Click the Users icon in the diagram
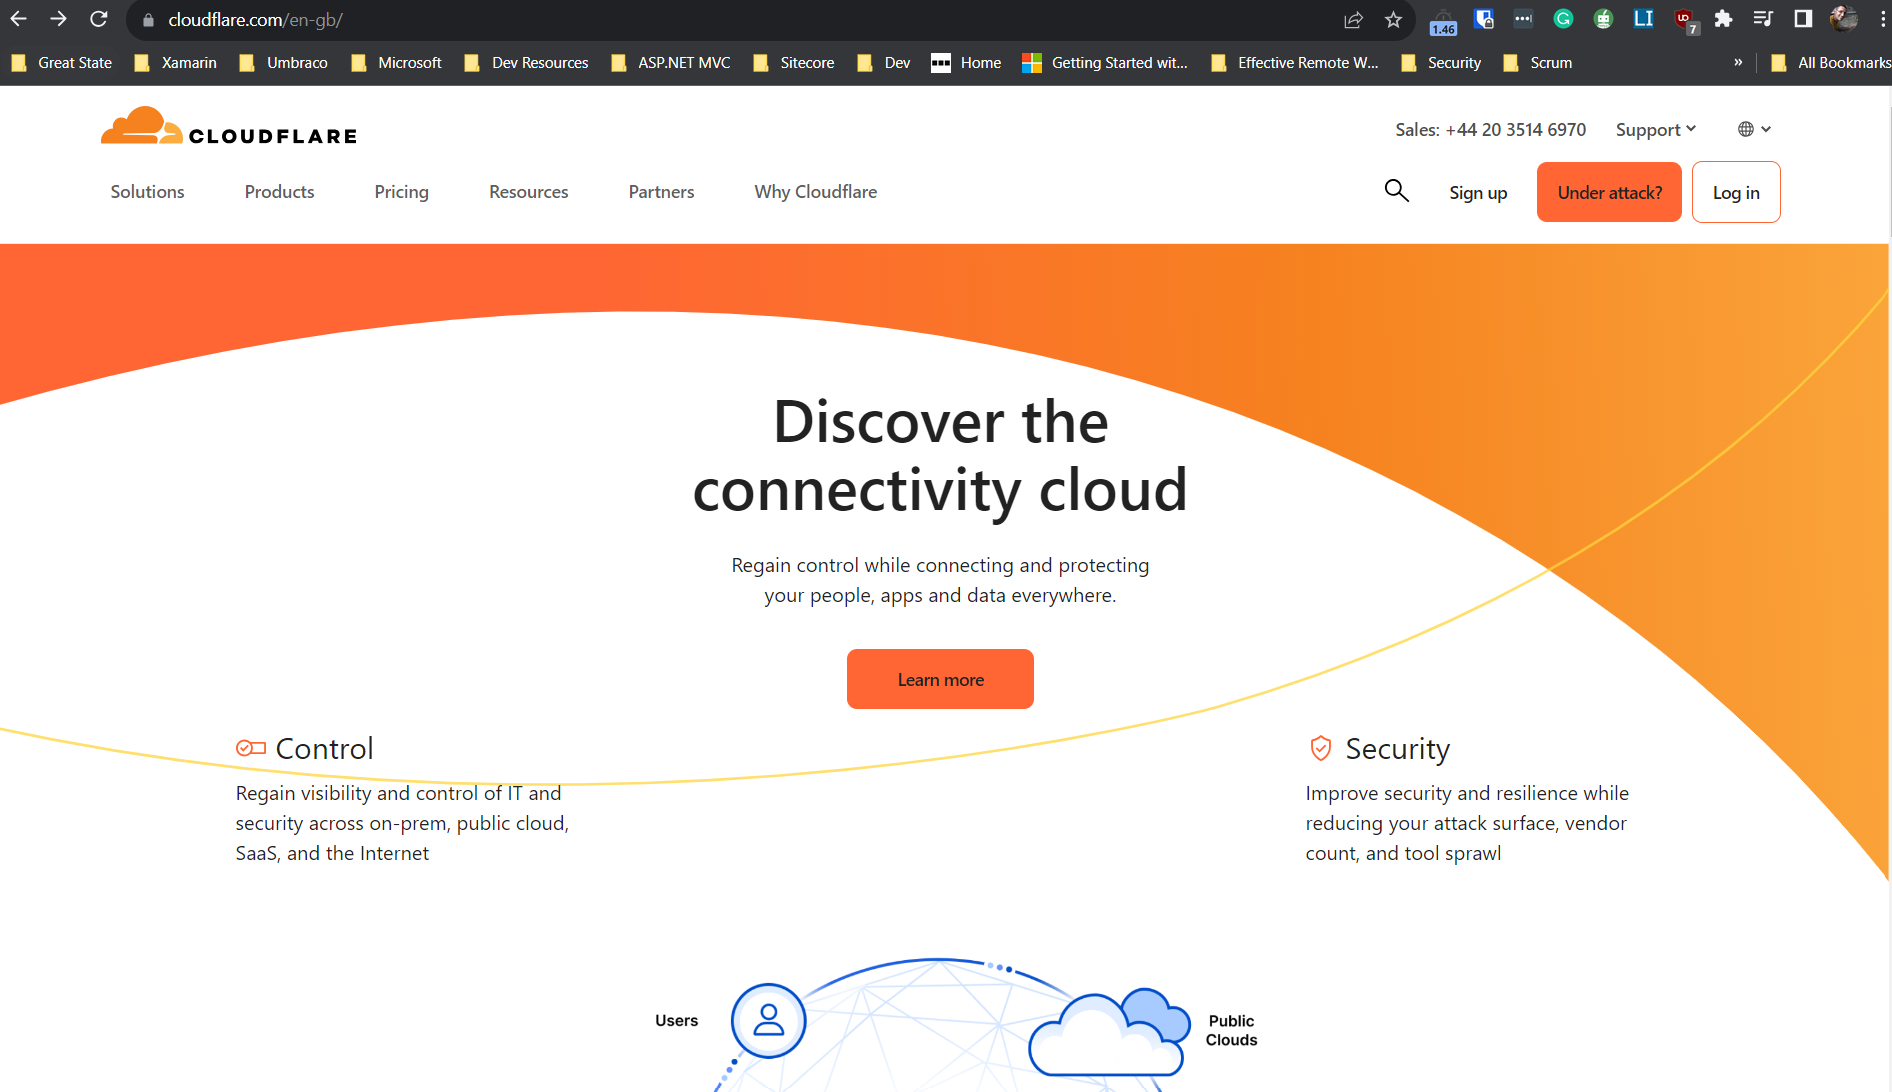The width and height of the screenshot is (1892, 1092). (x=768, y=1020)
